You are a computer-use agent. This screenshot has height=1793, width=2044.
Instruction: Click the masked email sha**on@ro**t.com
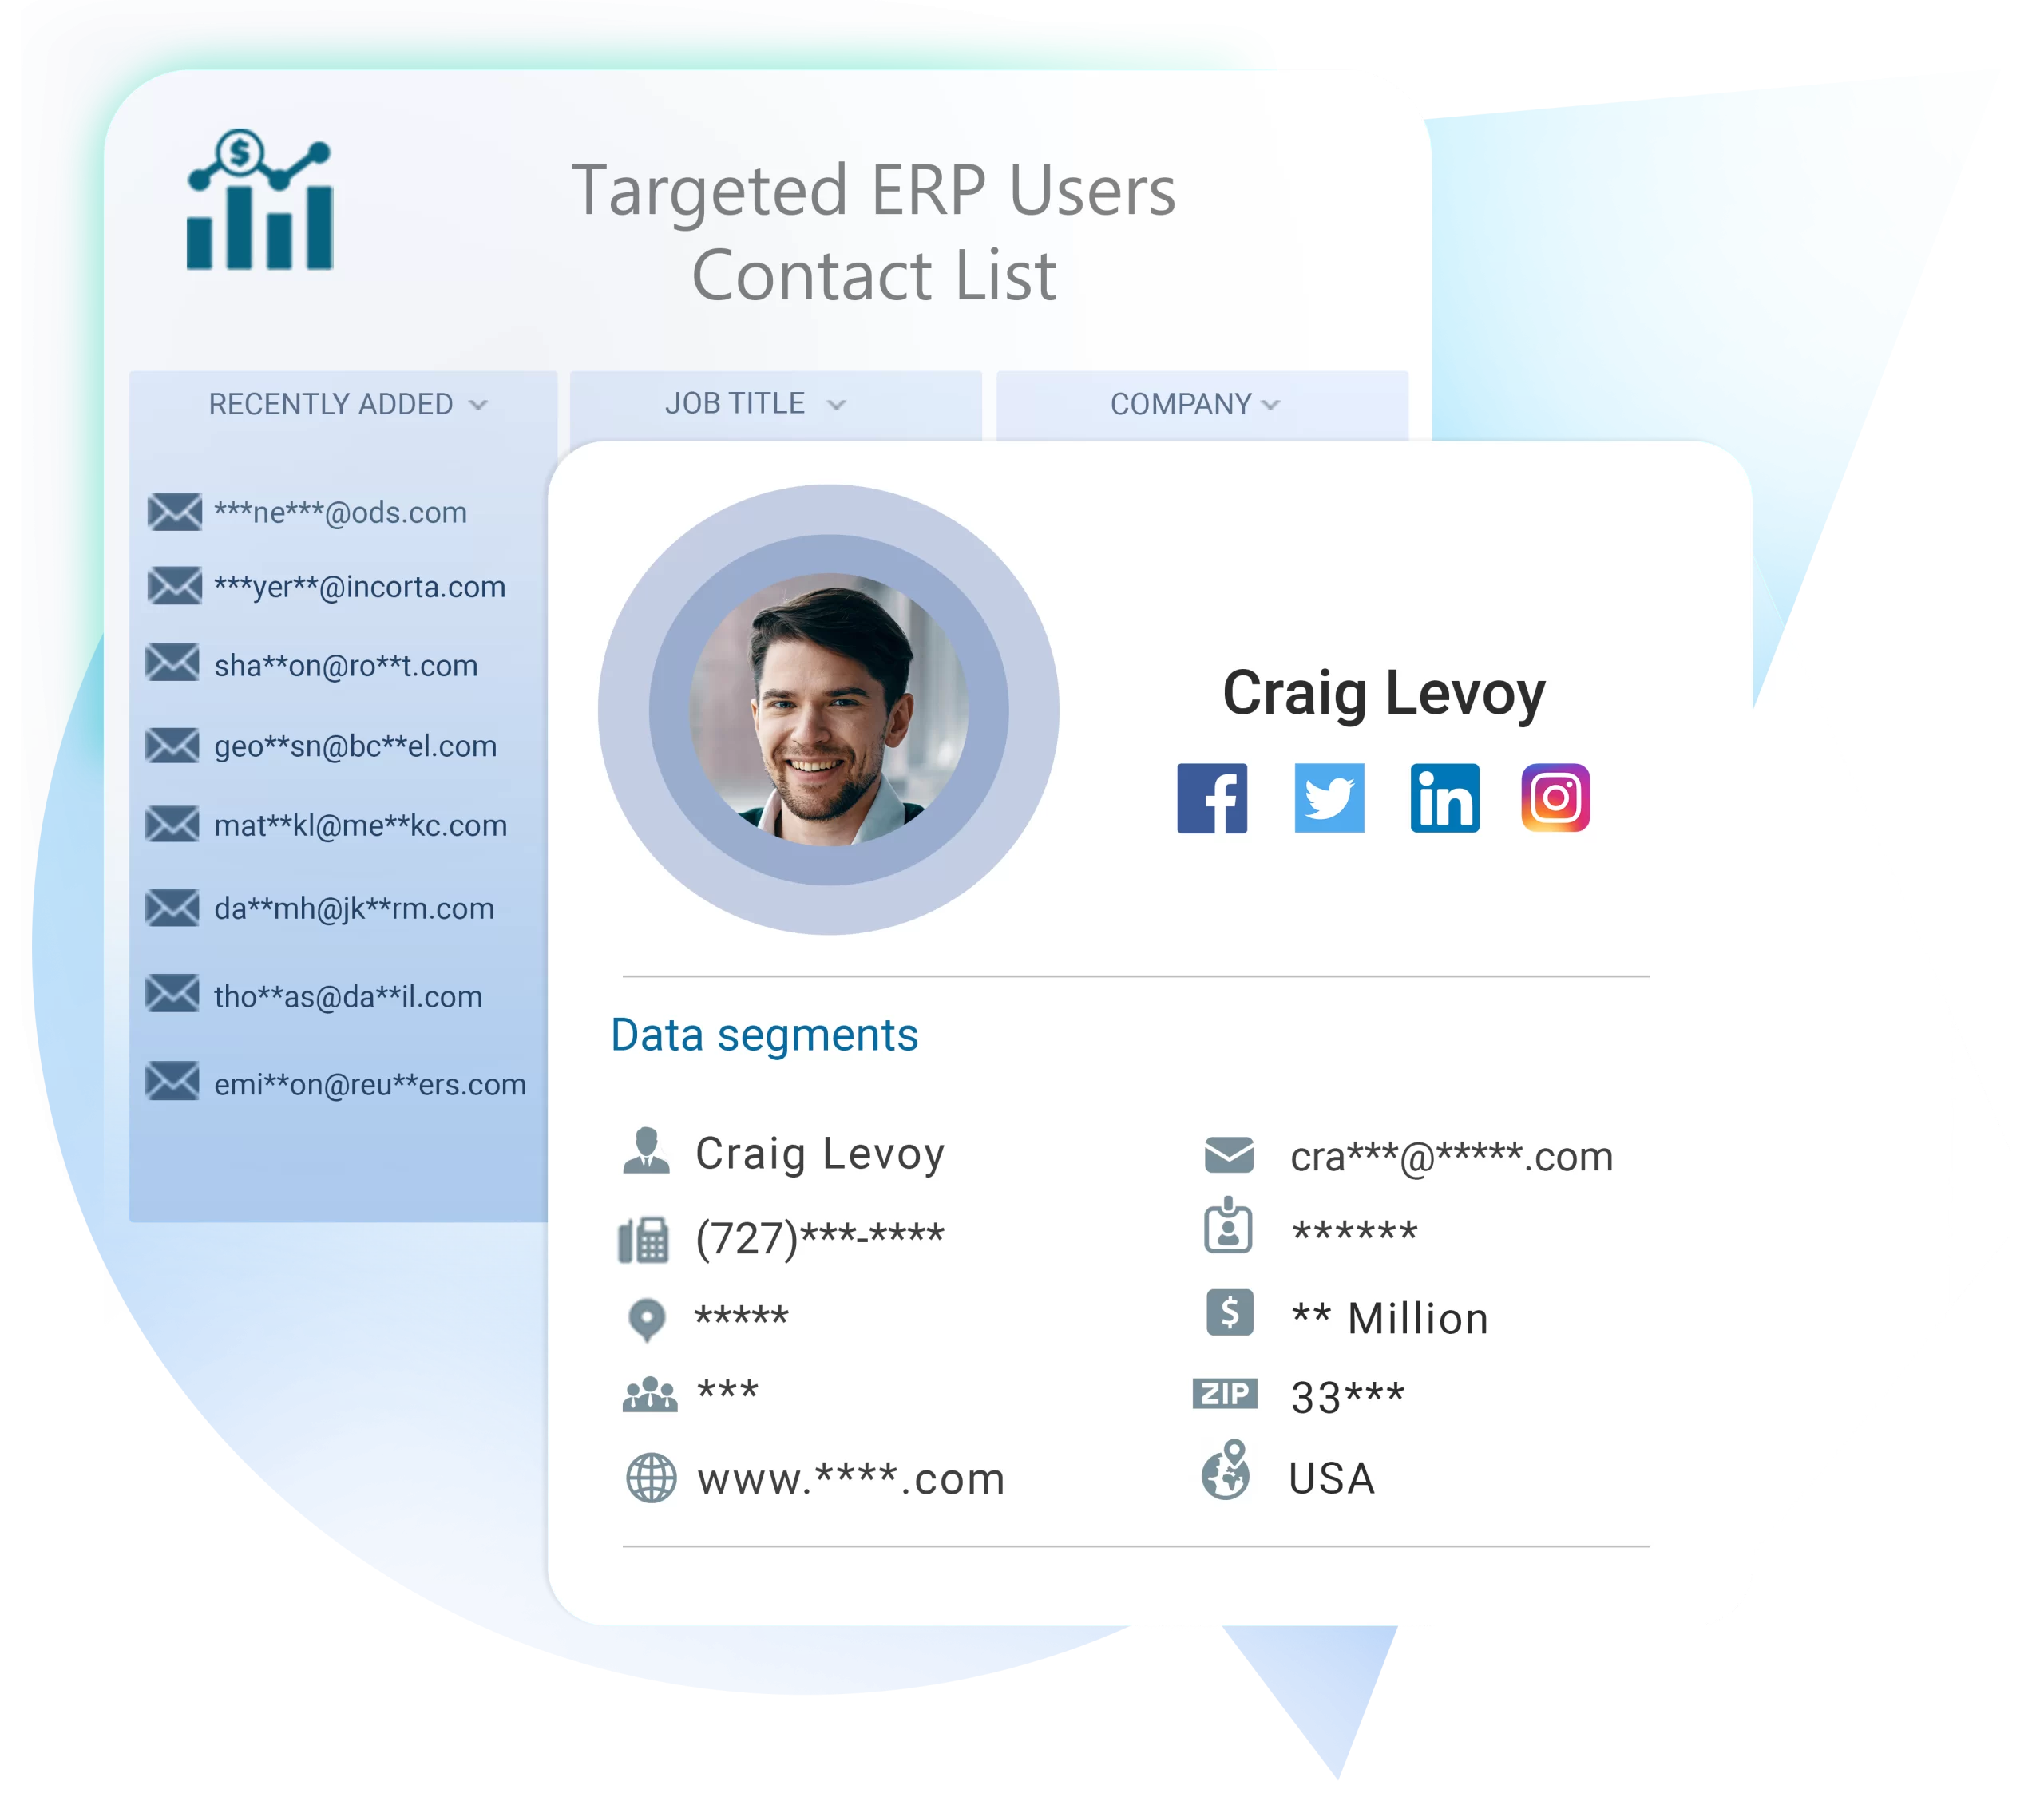pos(341,667)
